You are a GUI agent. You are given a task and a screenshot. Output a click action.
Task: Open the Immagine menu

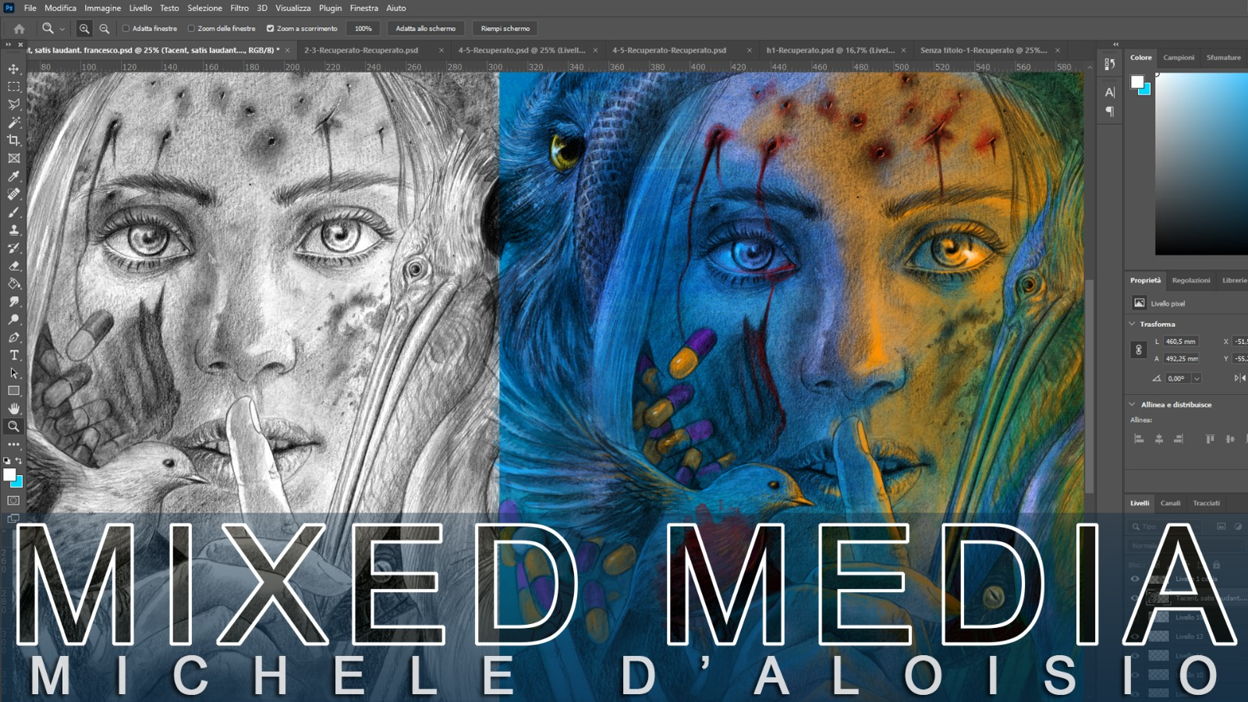[103, 8]
